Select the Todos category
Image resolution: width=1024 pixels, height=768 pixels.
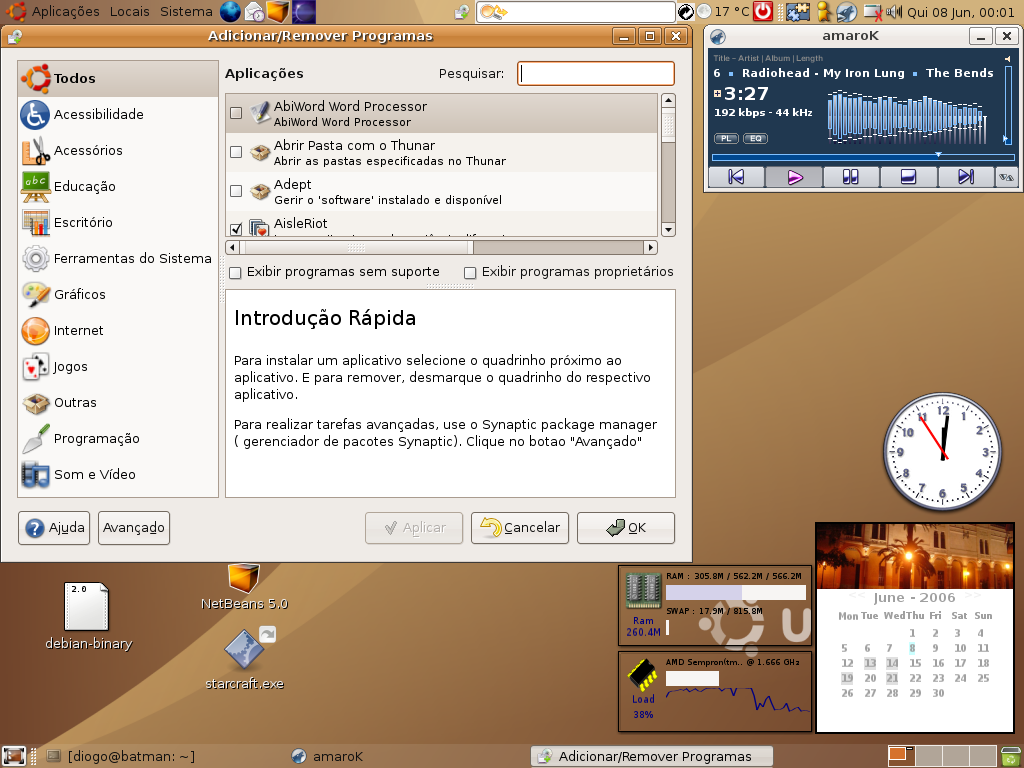tap(118, 78)
